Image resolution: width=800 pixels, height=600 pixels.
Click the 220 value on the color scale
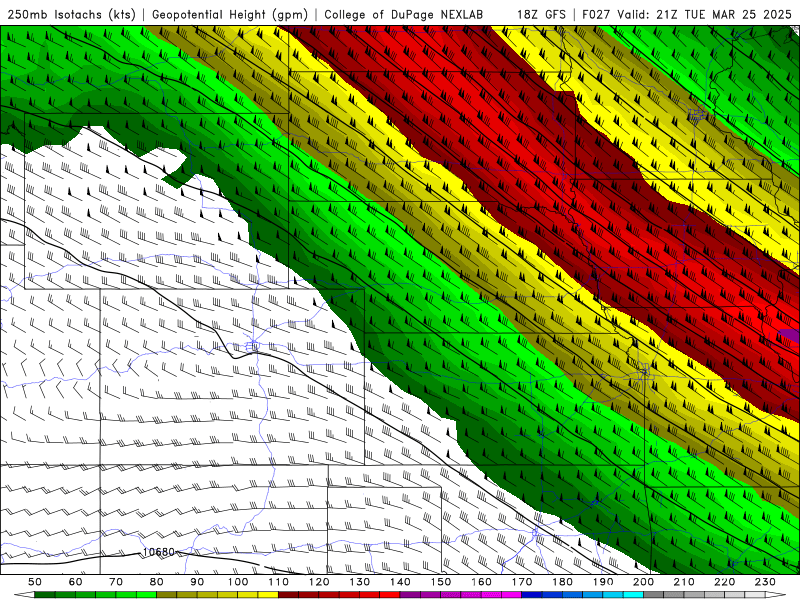click(724, 582)
